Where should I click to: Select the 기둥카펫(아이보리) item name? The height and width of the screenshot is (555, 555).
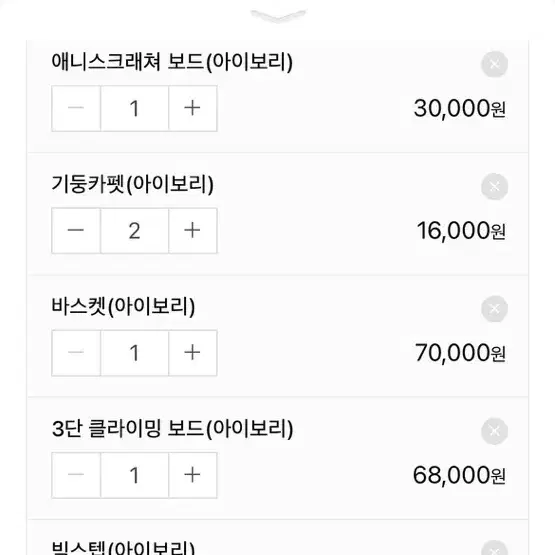pos(132,184)
